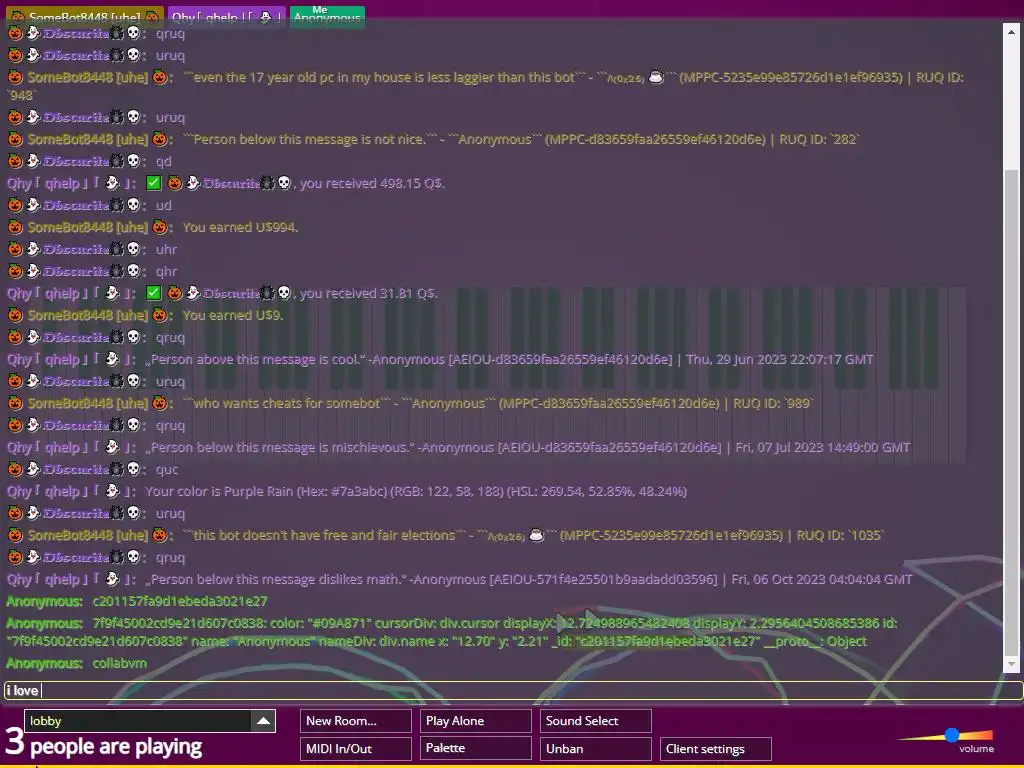Focus the chat input containing 'i love'
1024x768 pixels.
[513, 691]
